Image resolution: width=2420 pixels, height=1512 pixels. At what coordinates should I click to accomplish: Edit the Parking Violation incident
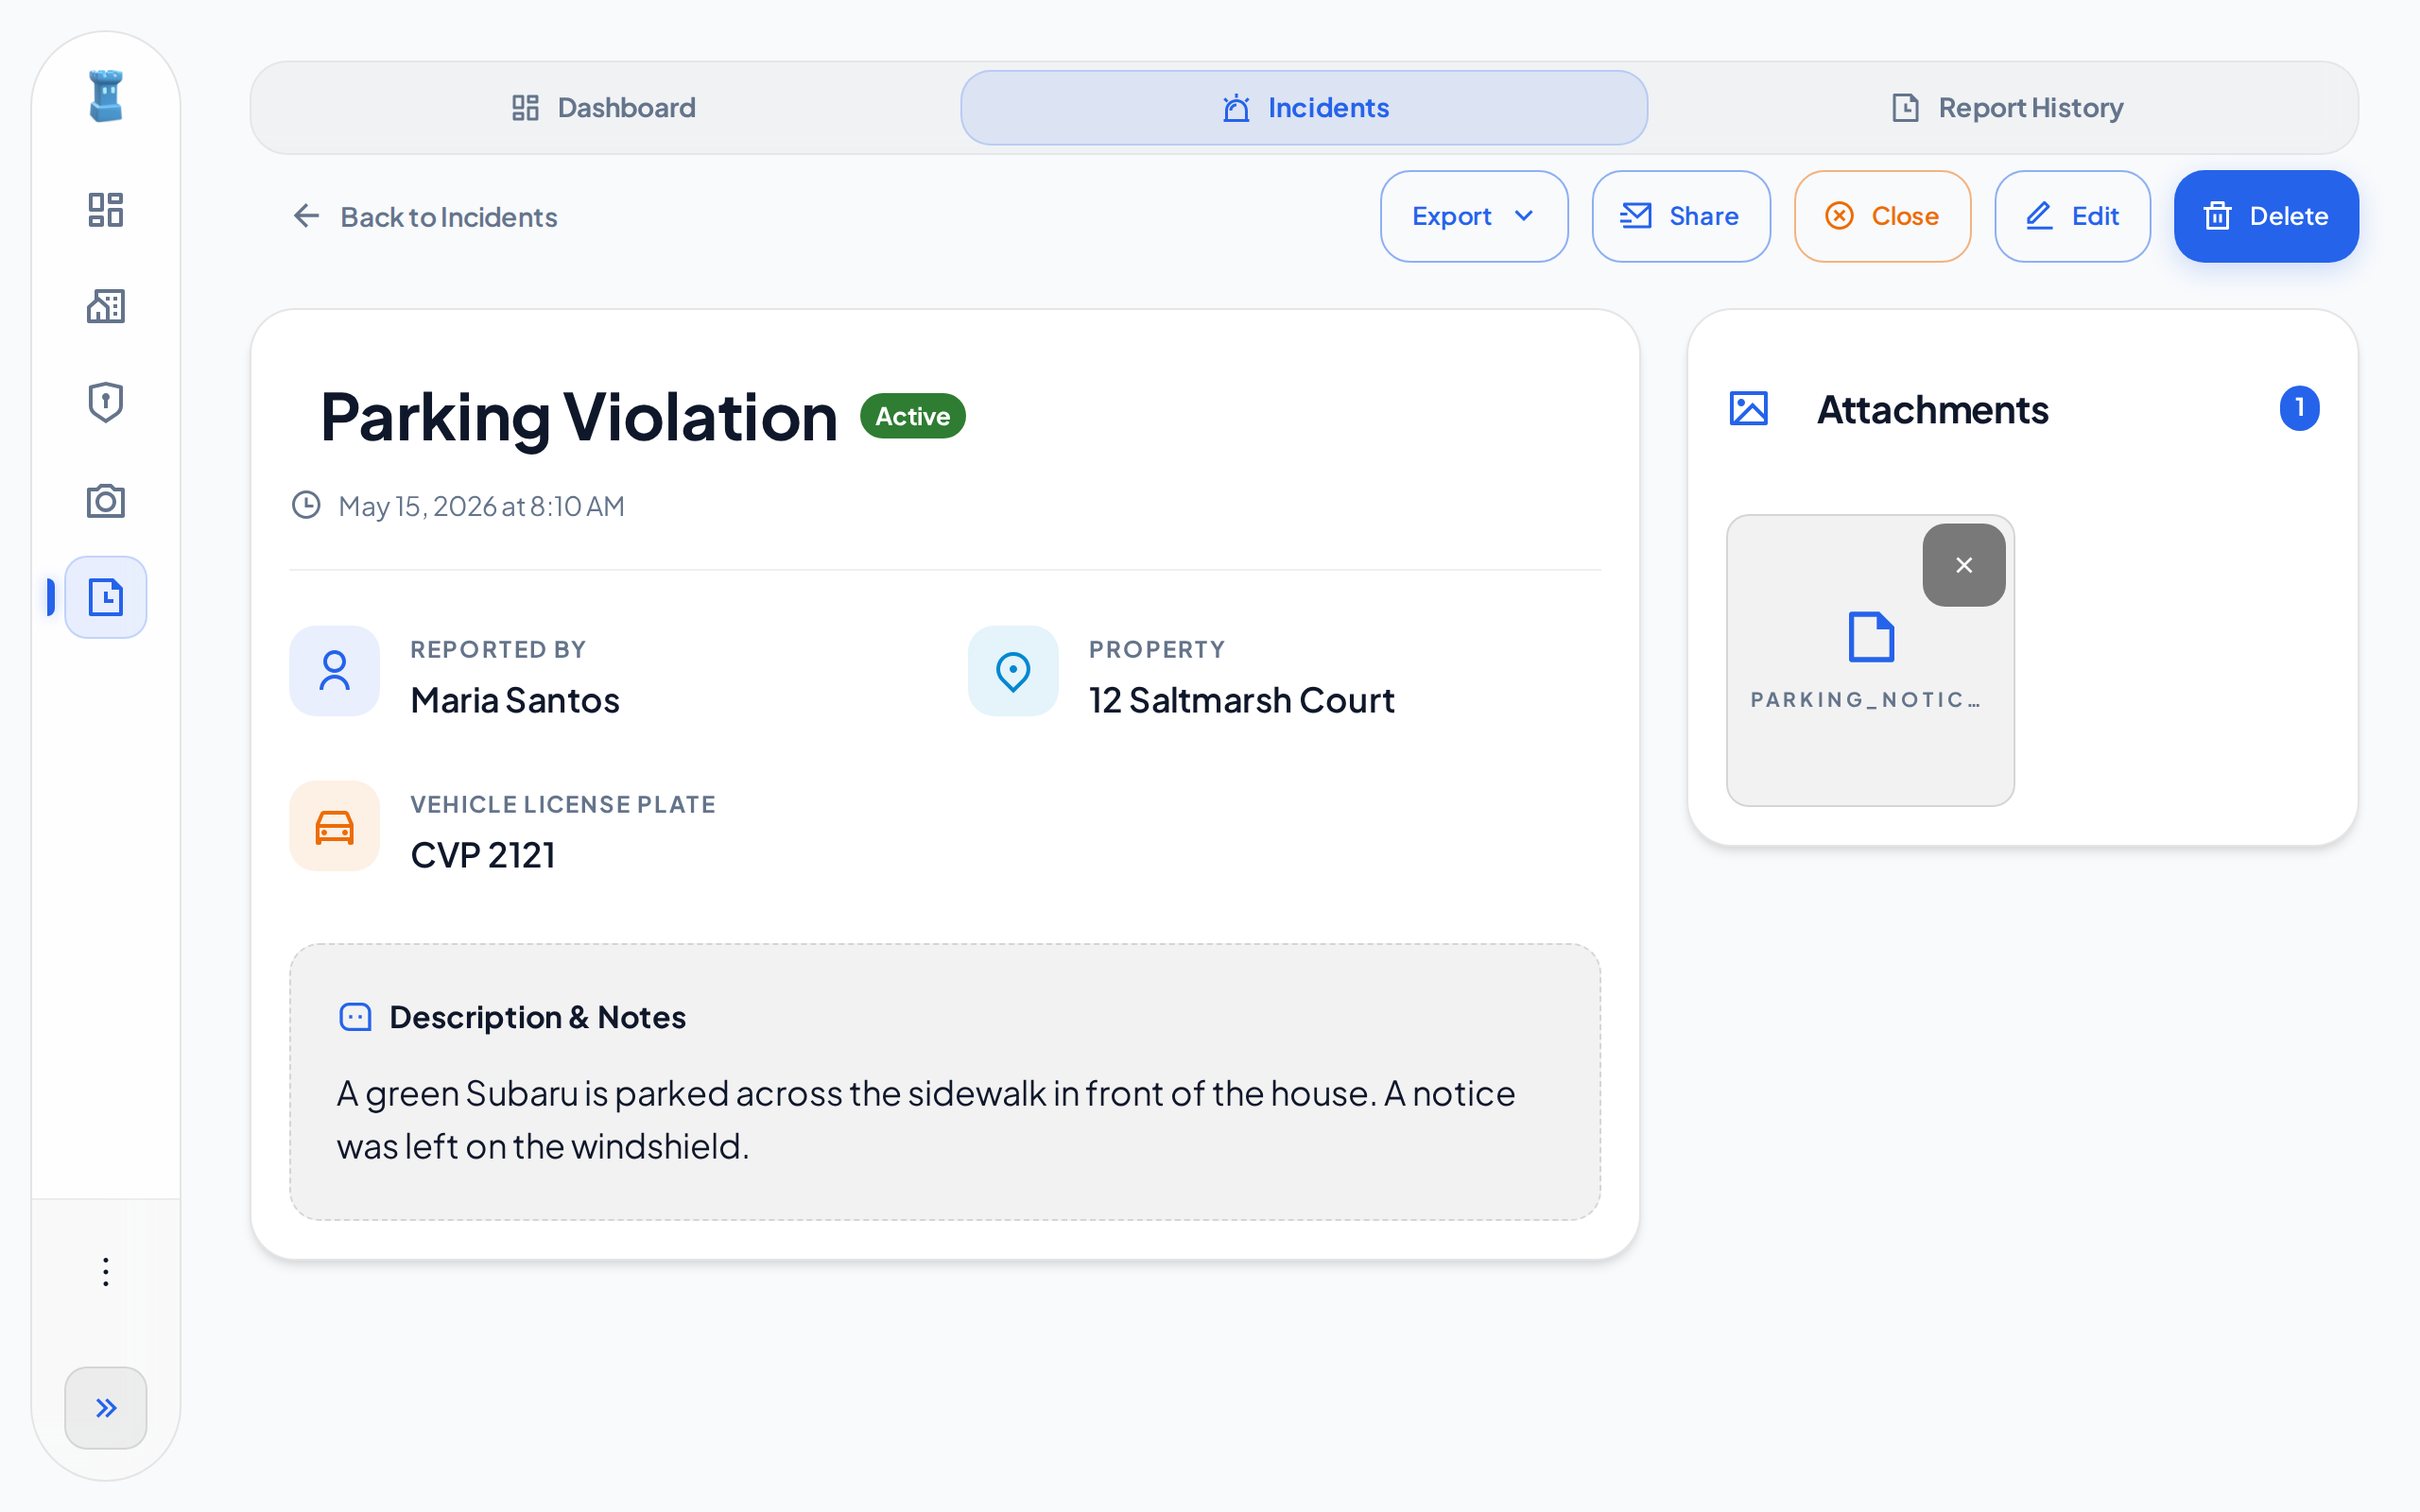coord(2072,216)
